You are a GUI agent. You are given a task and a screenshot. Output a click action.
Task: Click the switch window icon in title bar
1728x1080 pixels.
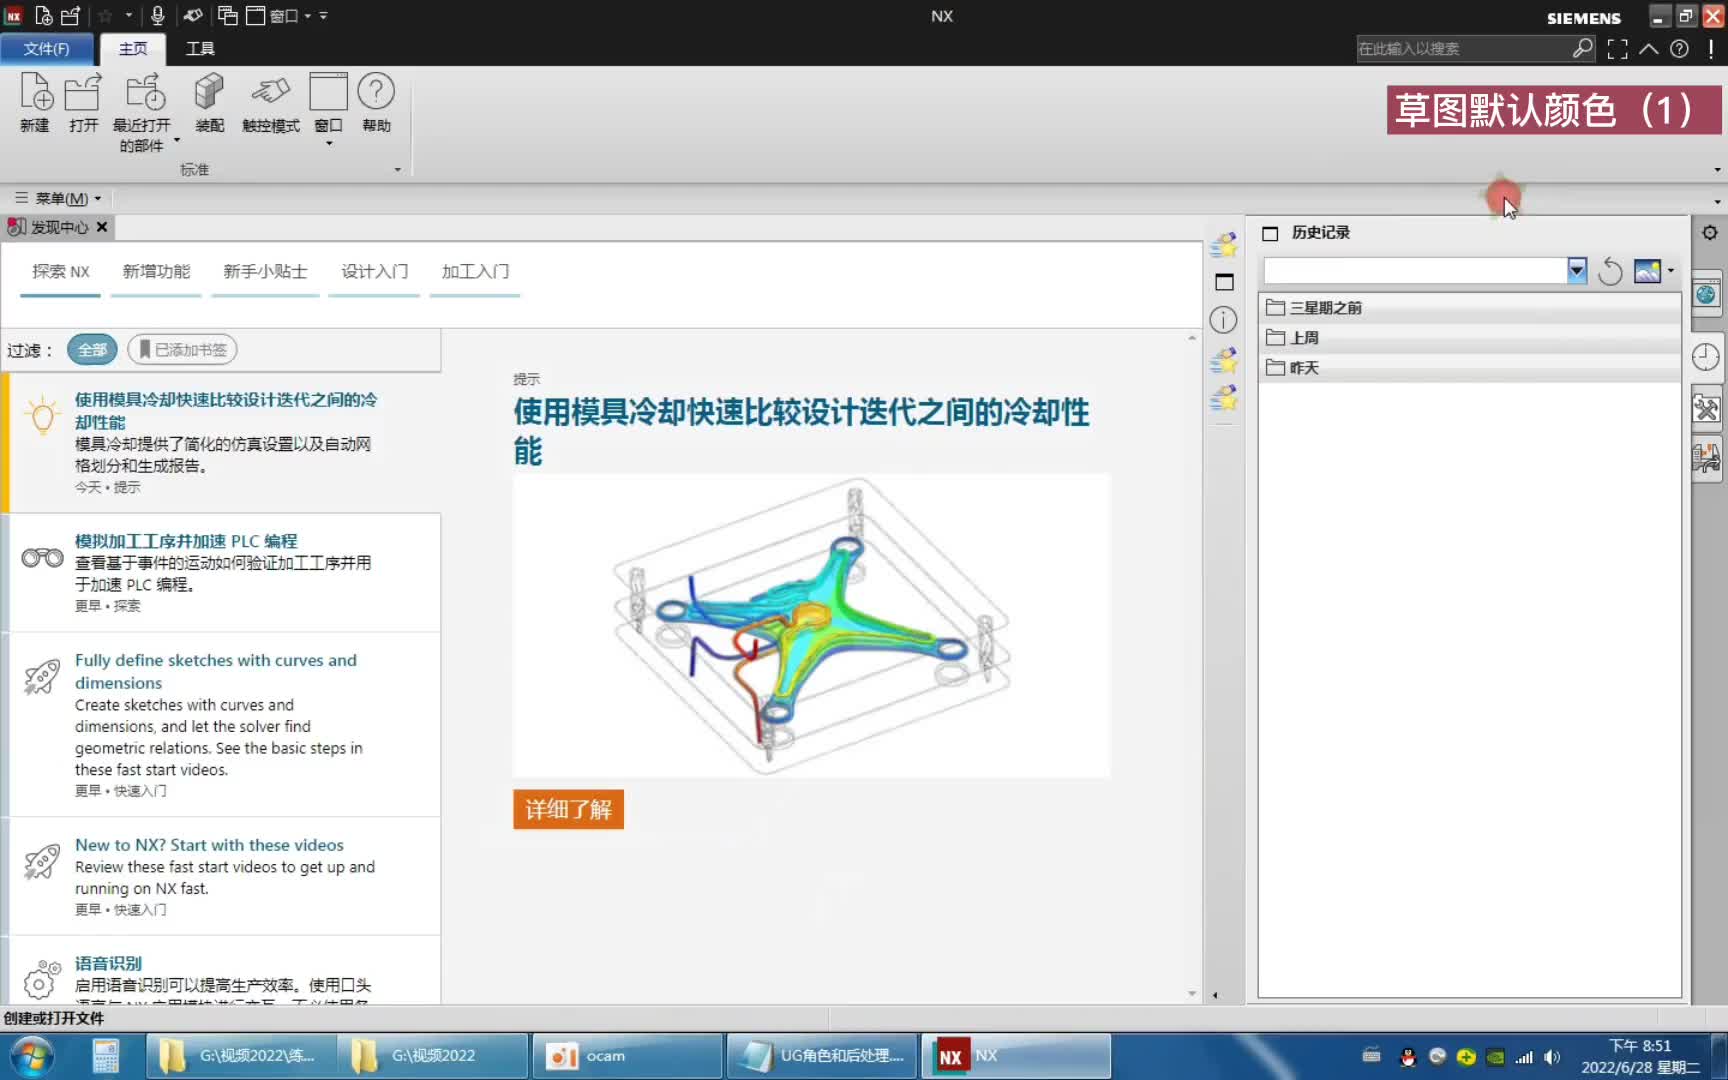click(x=228, y=16)
